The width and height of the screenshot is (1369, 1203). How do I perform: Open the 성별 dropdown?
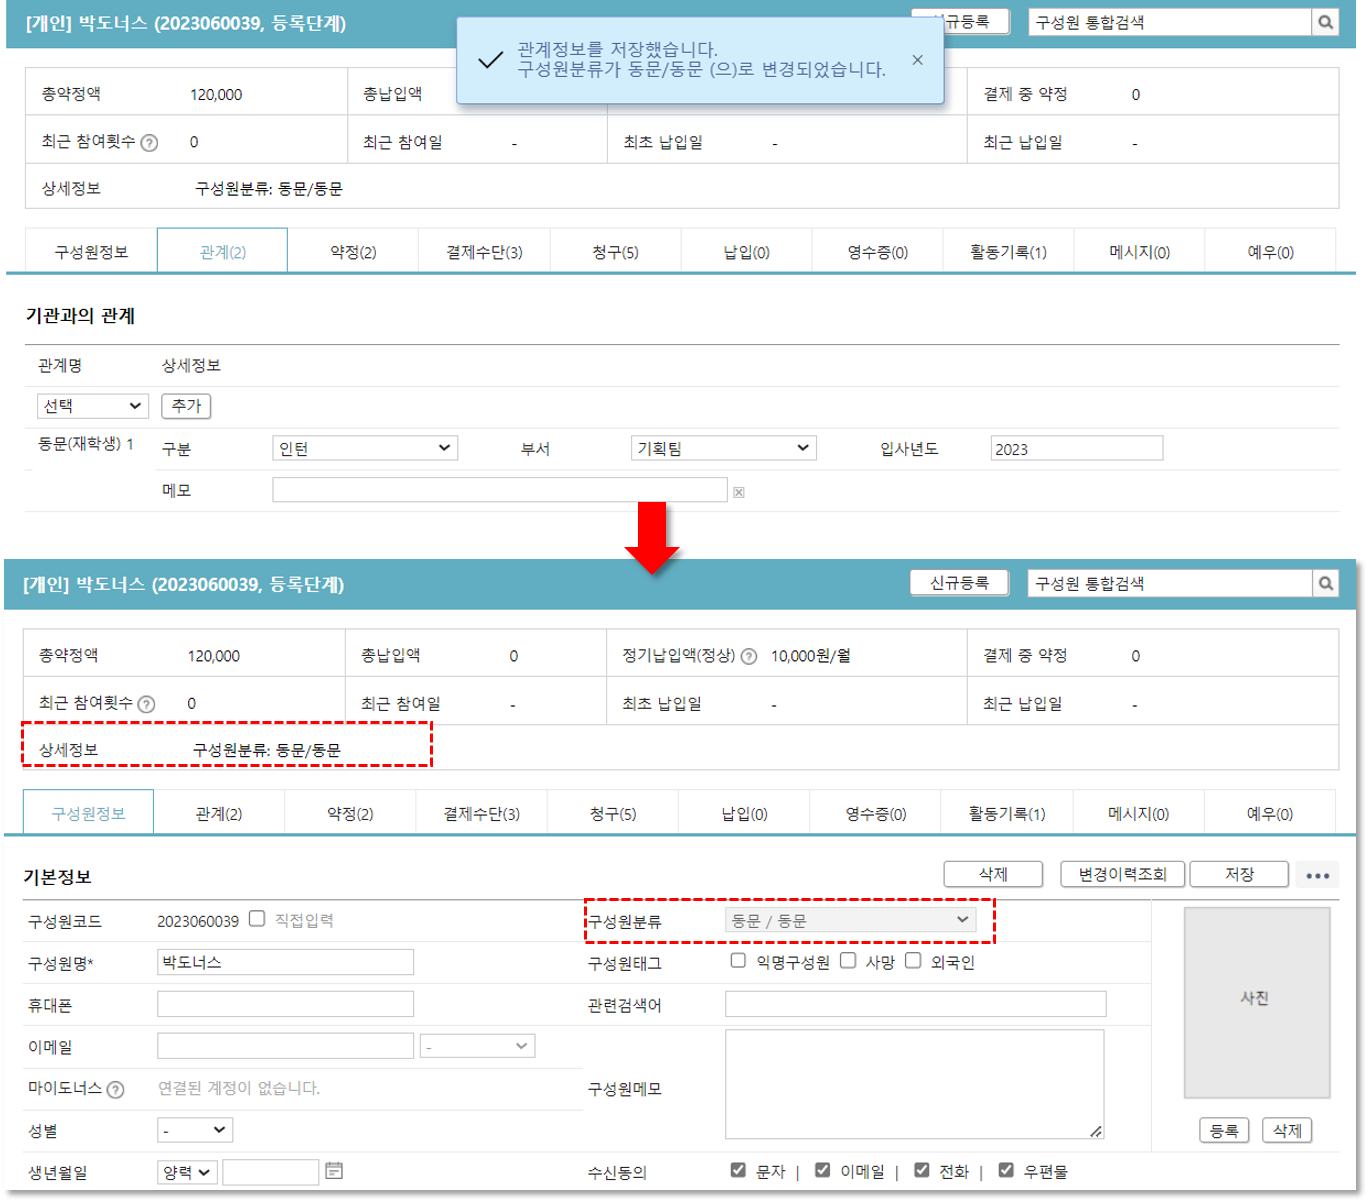point(195,1130)
